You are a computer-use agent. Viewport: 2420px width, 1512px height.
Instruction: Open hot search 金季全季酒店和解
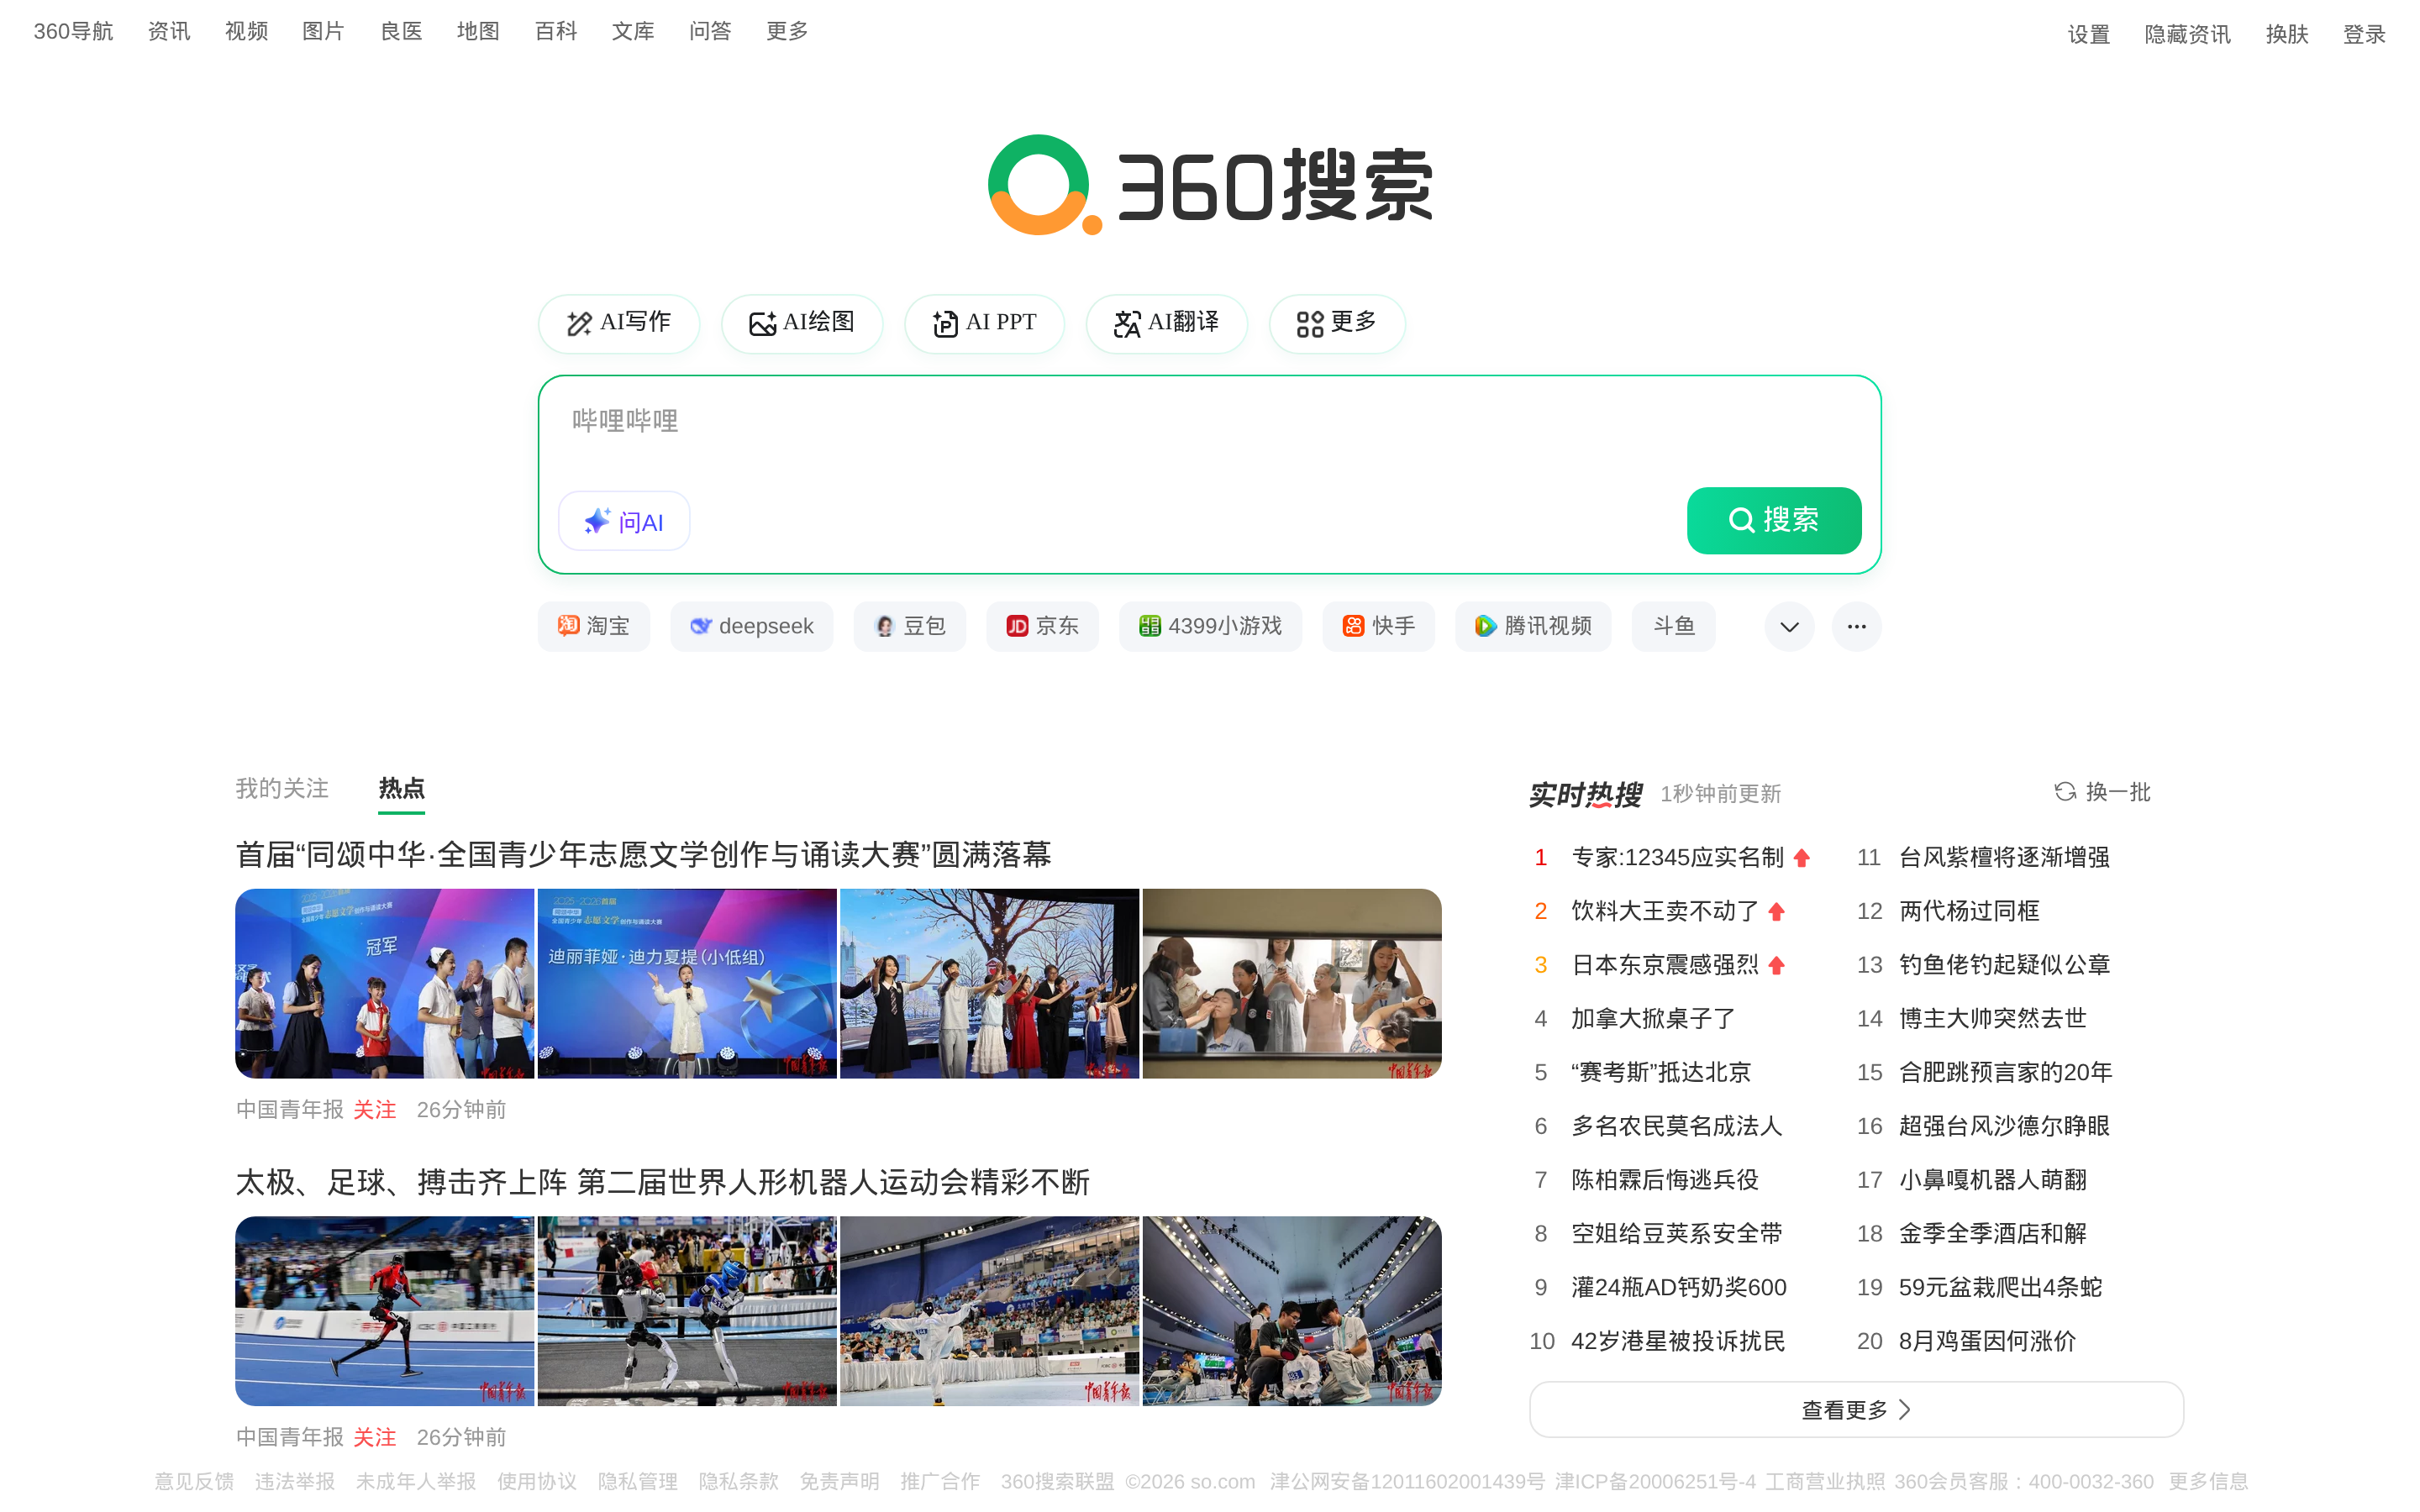(1993, 1234)
